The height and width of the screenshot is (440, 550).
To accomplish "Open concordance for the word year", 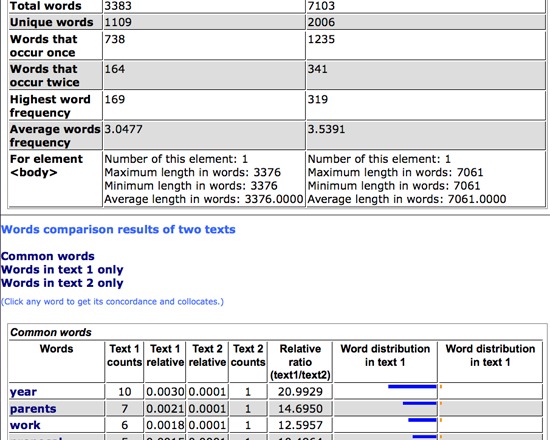I will click(x=23, y=392).
